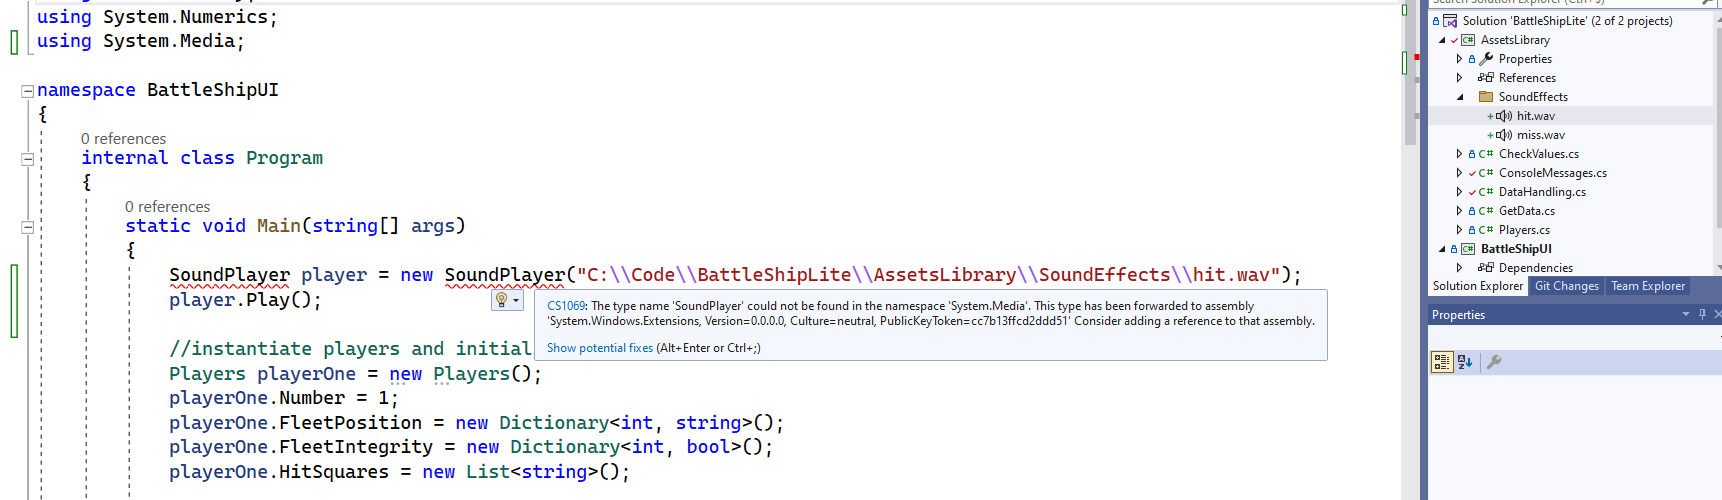This screenshot has height=500, width=1722.
Task: Open Properties panel window position dropdown
Action: coord(1686,314)
